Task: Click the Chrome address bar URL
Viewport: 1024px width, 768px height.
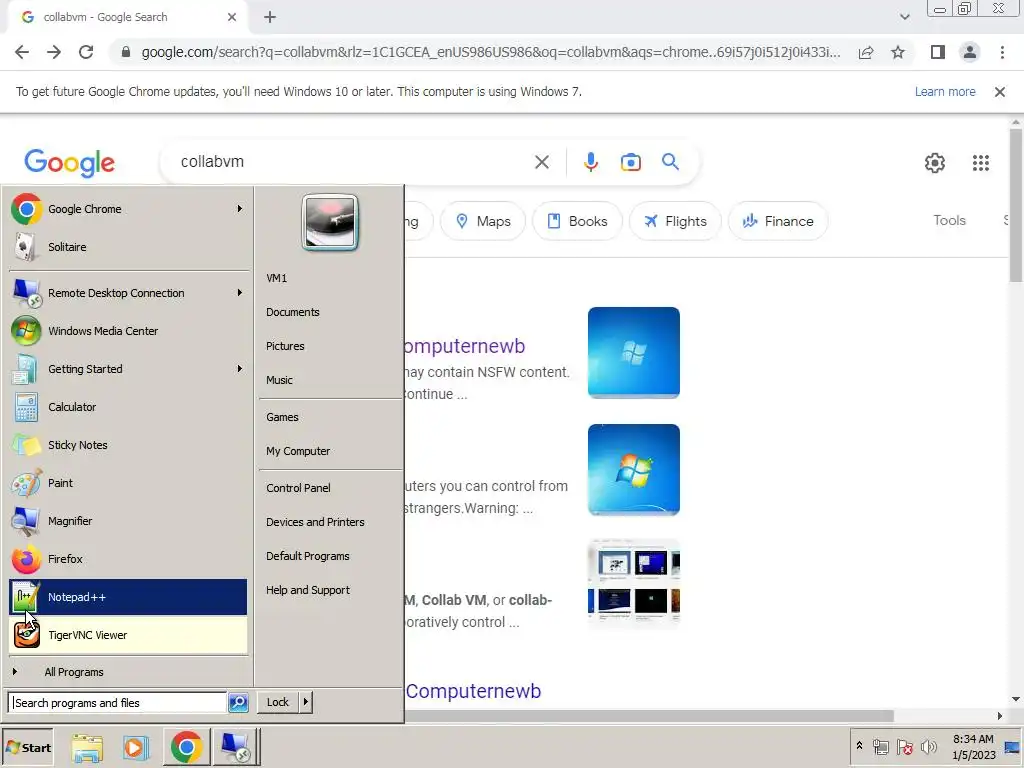Action: pyautogui.click(x=491, y=52)
